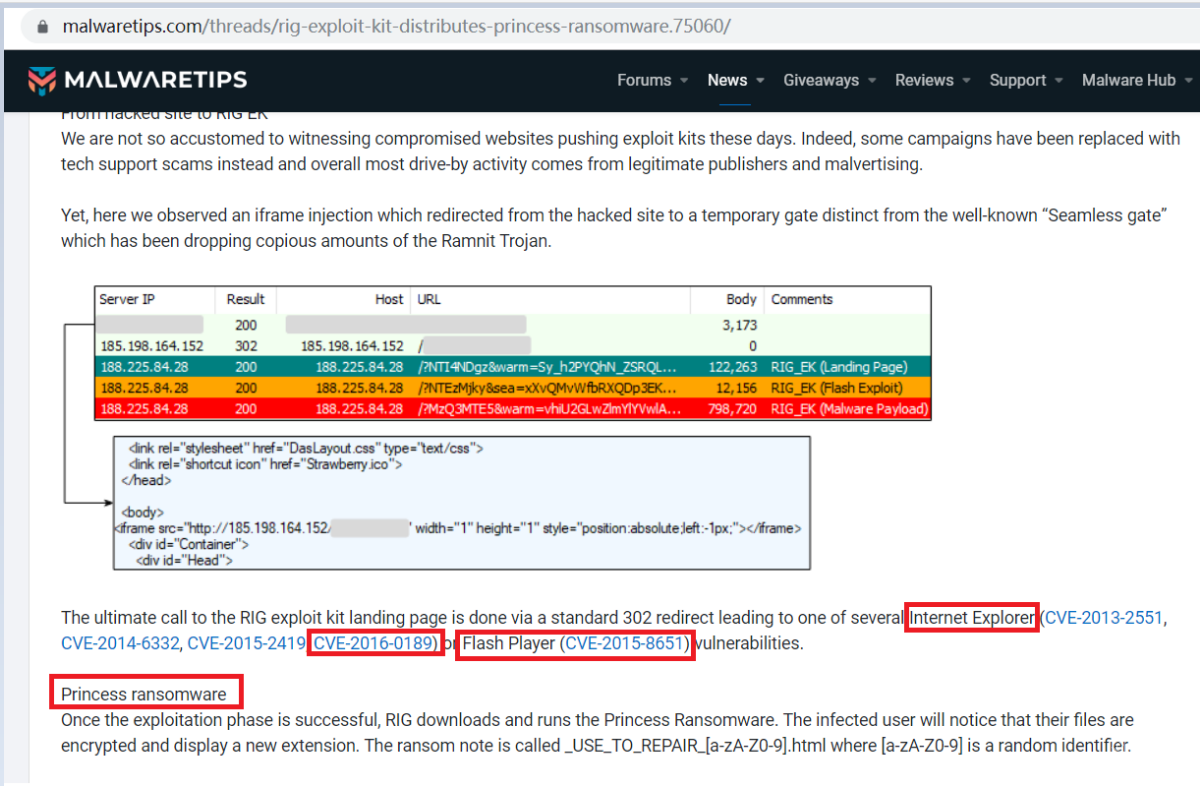Screen dimensions: 1200x786
Task: Expand the News dropdown arrow
Action: tap(760, 81)
